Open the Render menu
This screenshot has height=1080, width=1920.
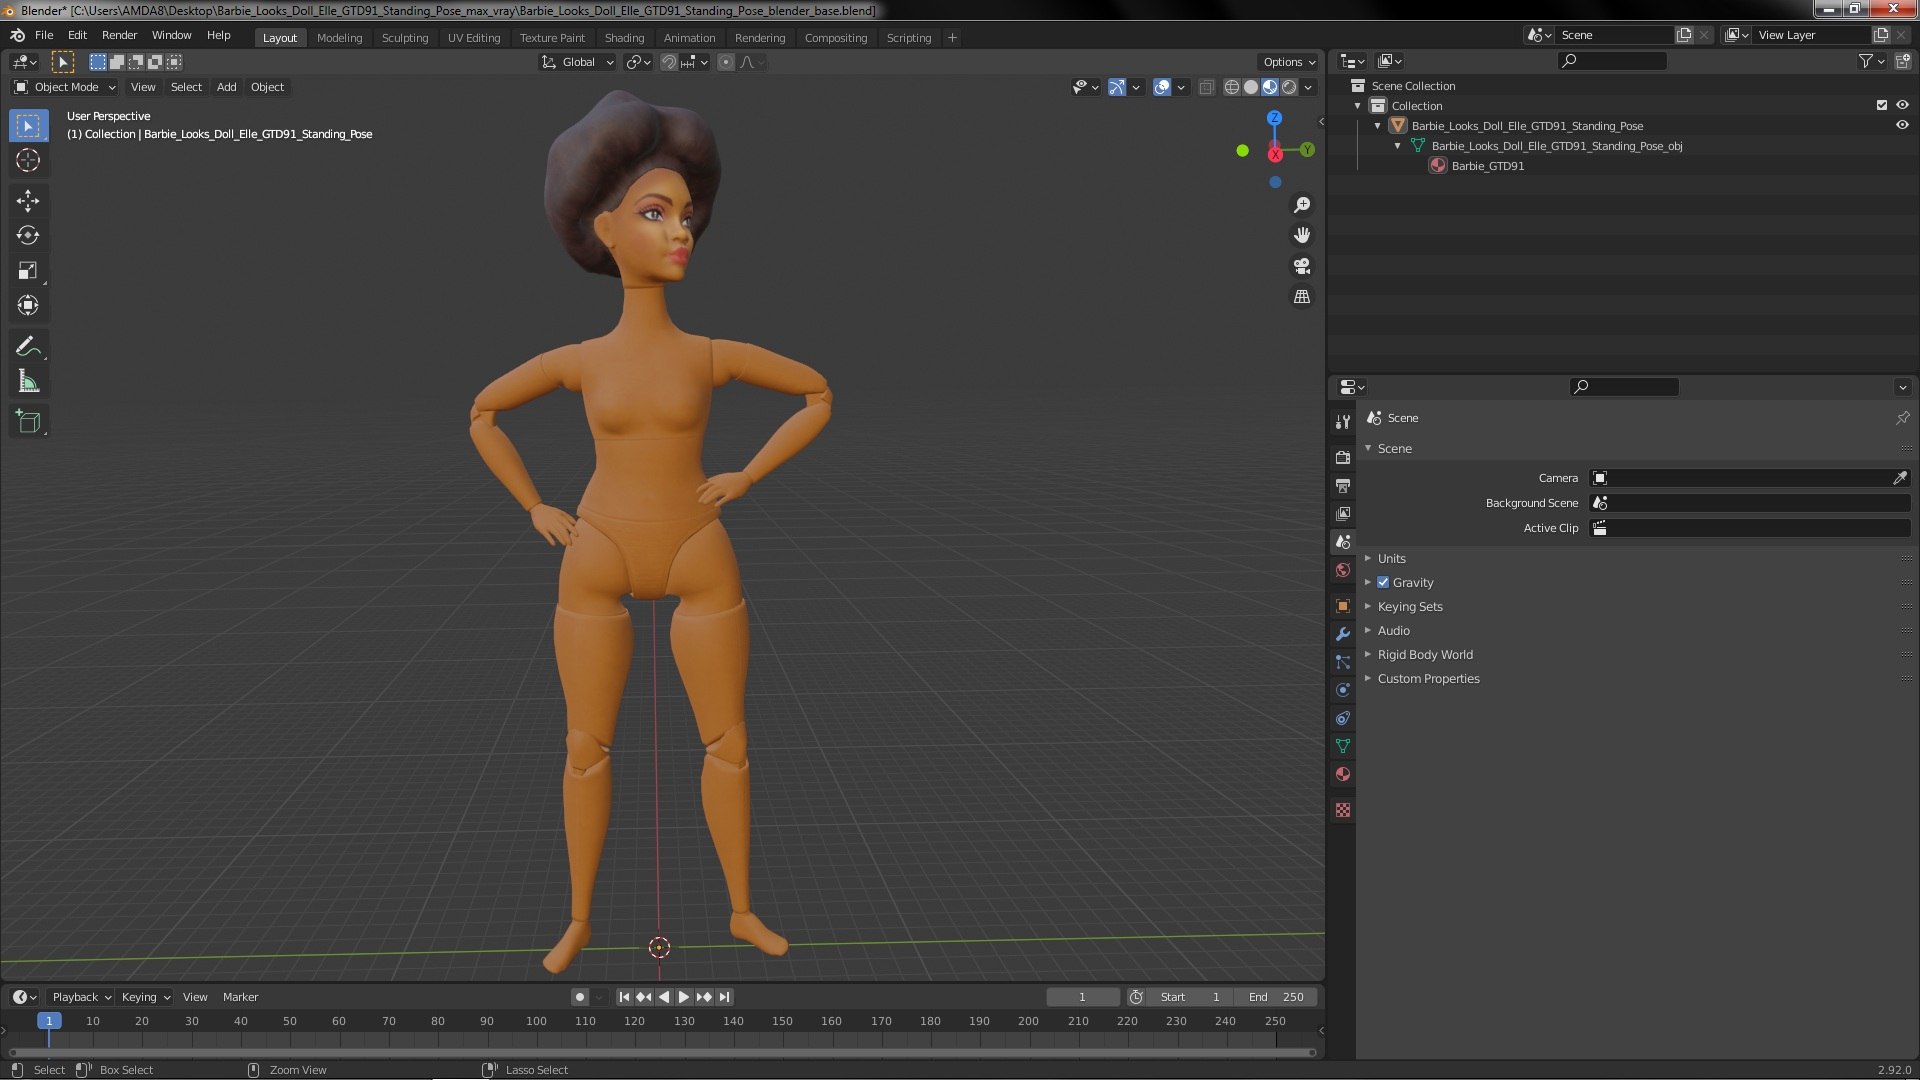119,35
